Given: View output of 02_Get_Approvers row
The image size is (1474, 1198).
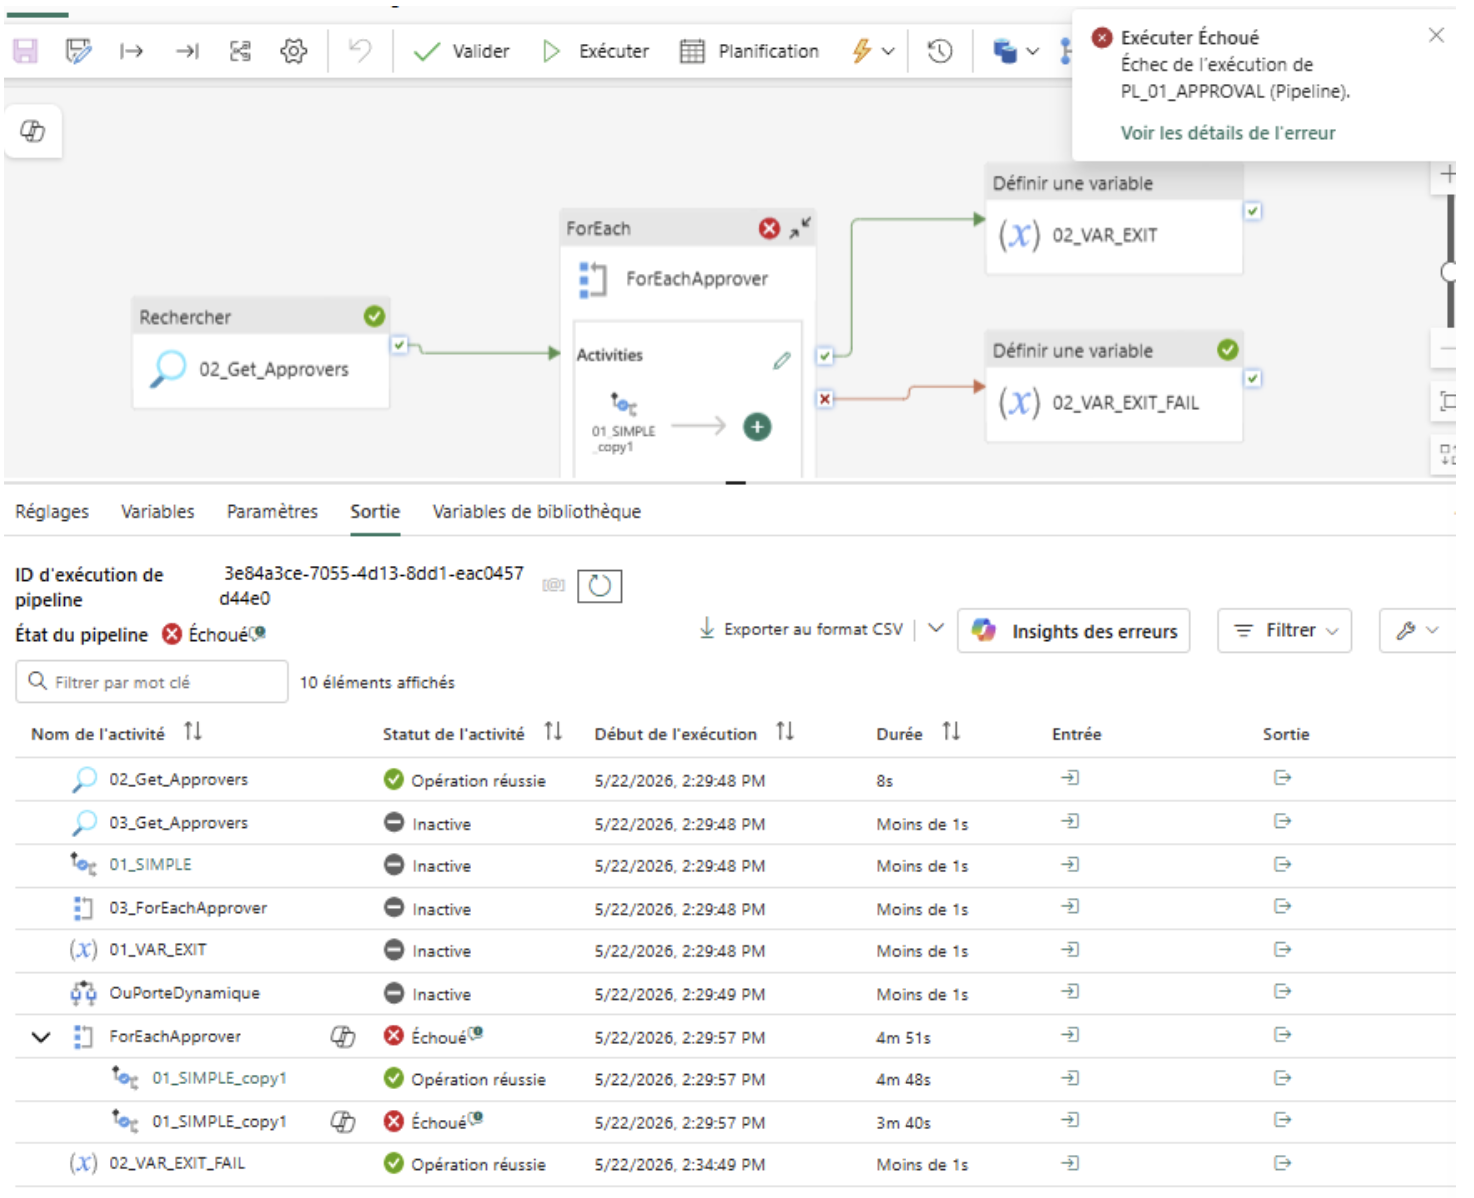Looking at the screenshot, I should pos(1282,778).
